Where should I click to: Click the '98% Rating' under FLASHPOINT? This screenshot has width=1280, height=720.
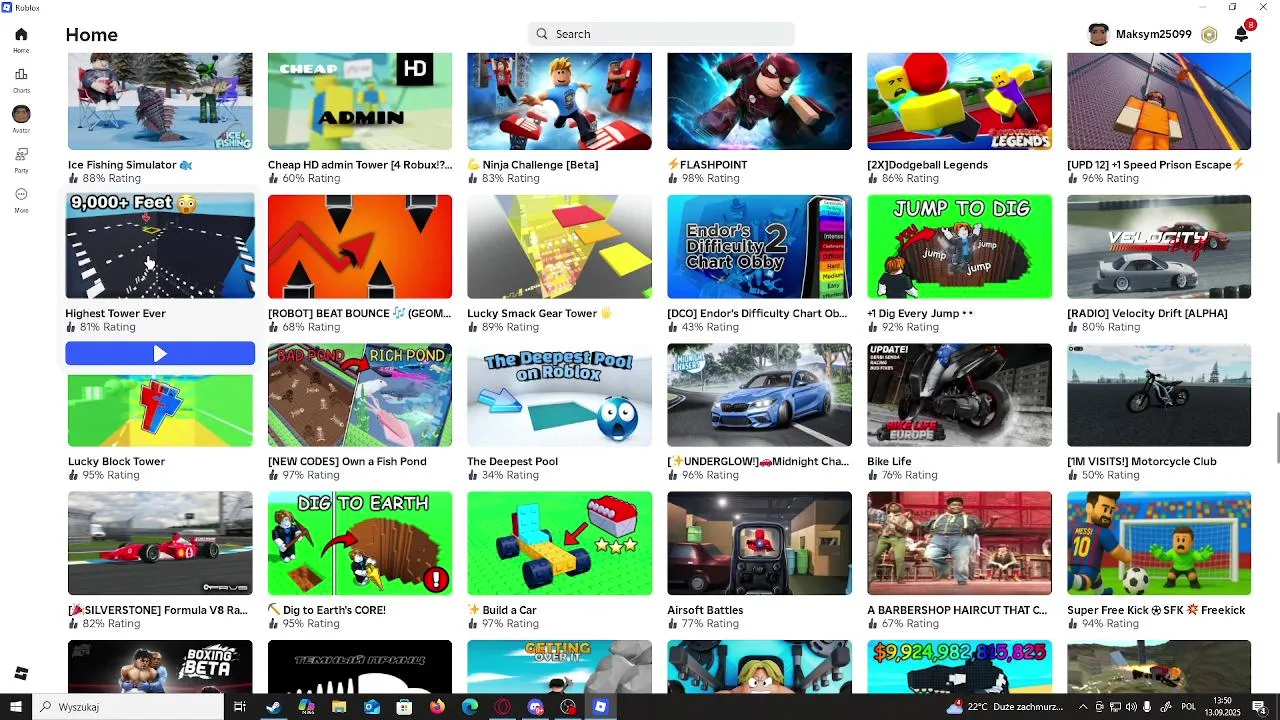[710, 179]
